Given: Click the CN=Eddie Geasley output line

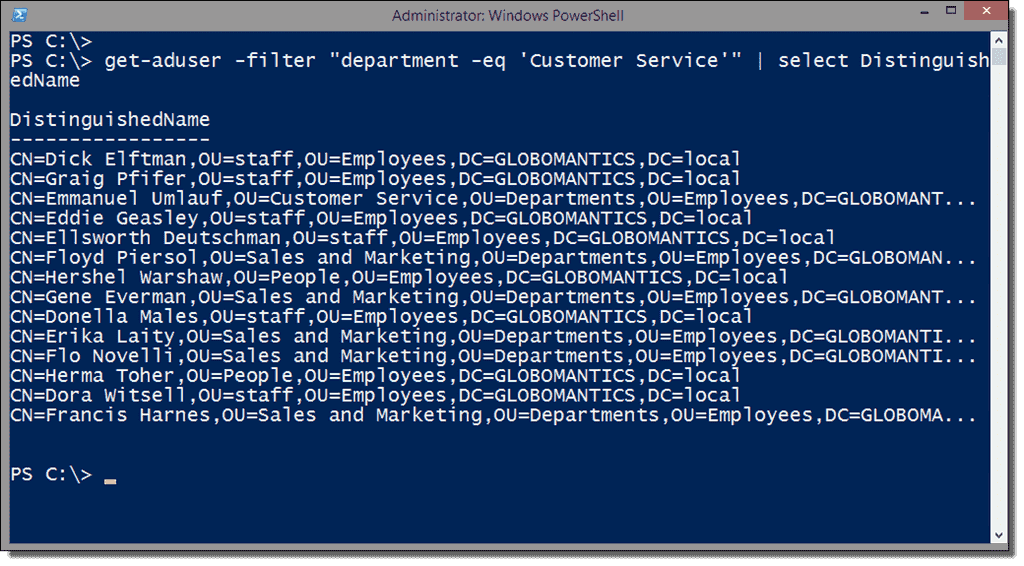Looking at the screenshot, I should (380, 218).
